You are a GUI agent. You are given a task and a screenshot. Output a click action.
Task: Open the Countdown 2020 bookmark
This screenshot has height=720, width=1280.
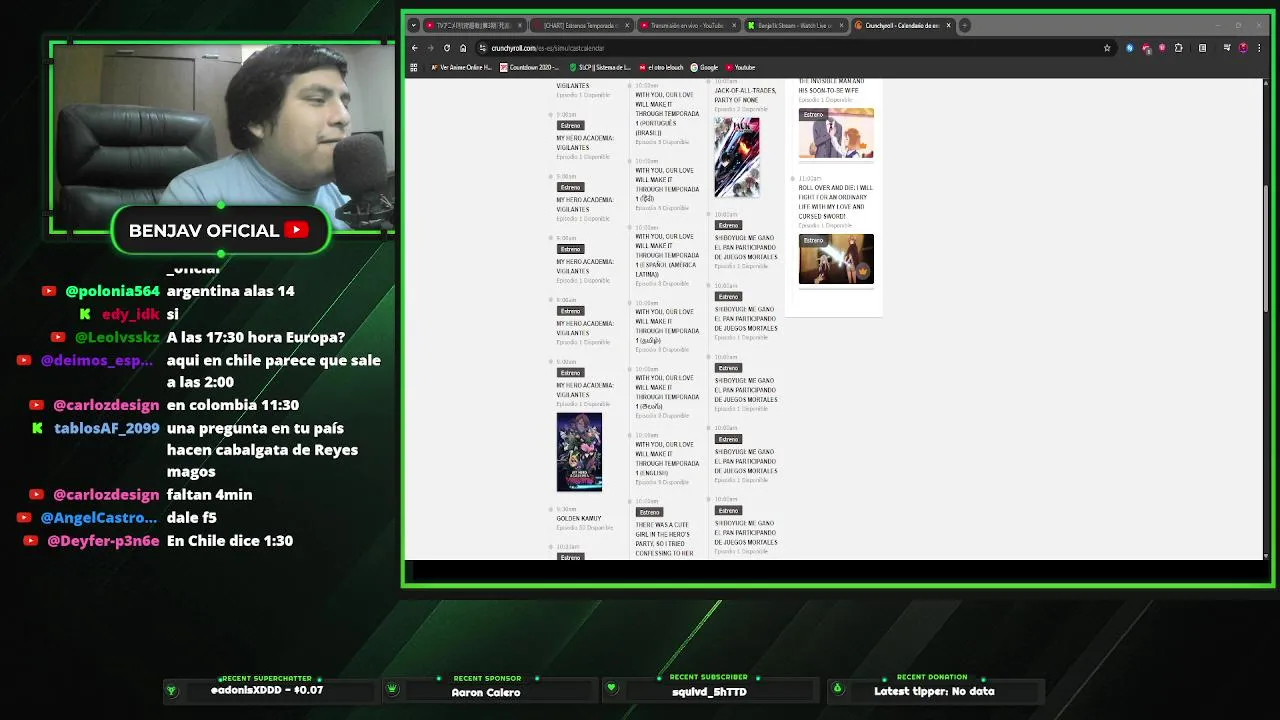pyautogui.click(x=529, y=67)
